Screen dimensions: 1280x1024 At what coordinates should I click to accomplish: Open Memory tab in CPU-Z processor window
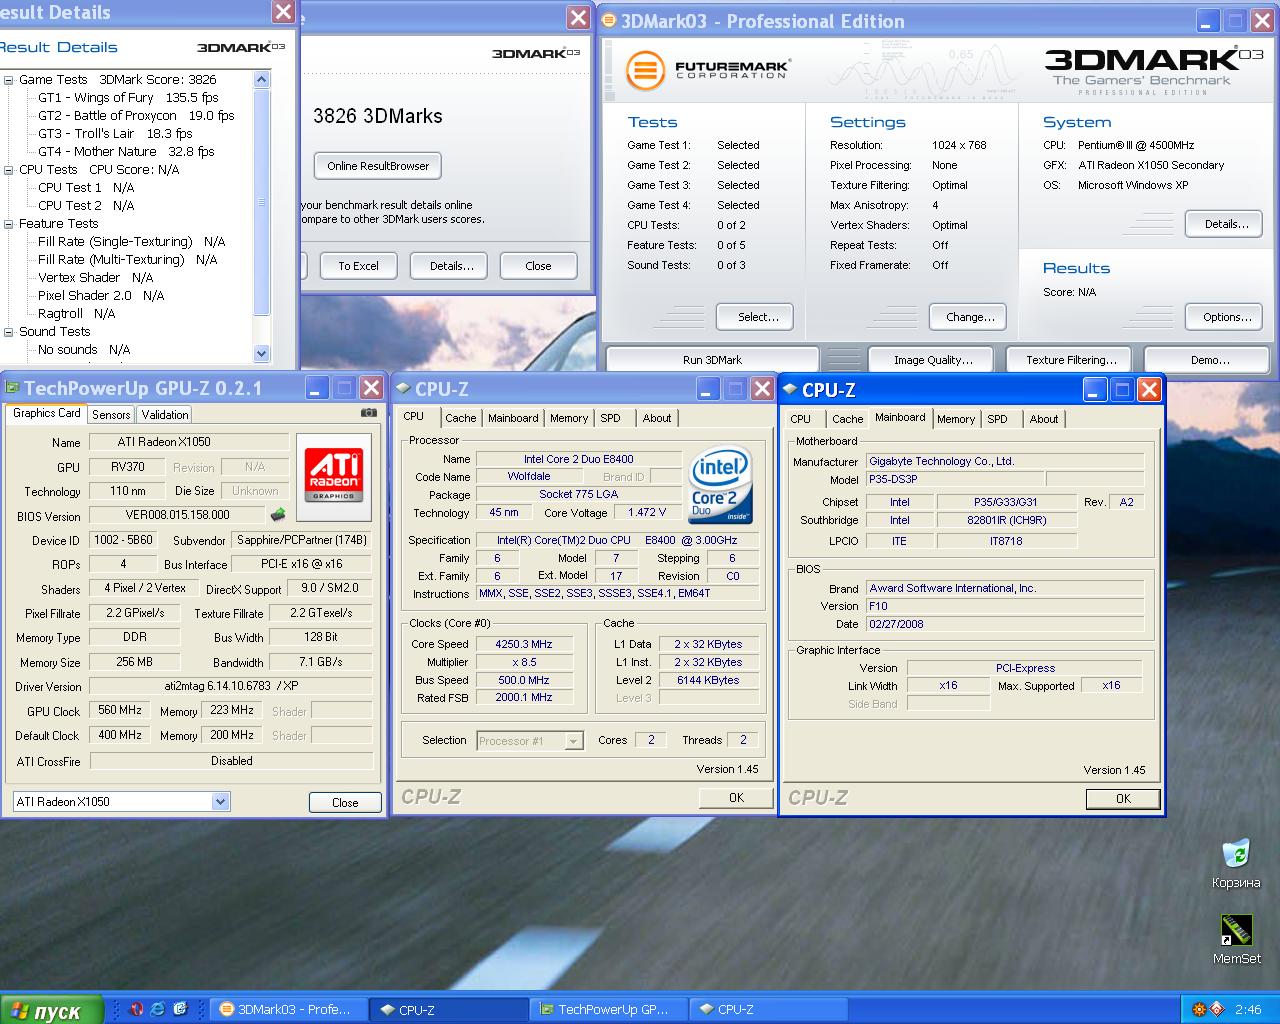(x=569, y=418)
